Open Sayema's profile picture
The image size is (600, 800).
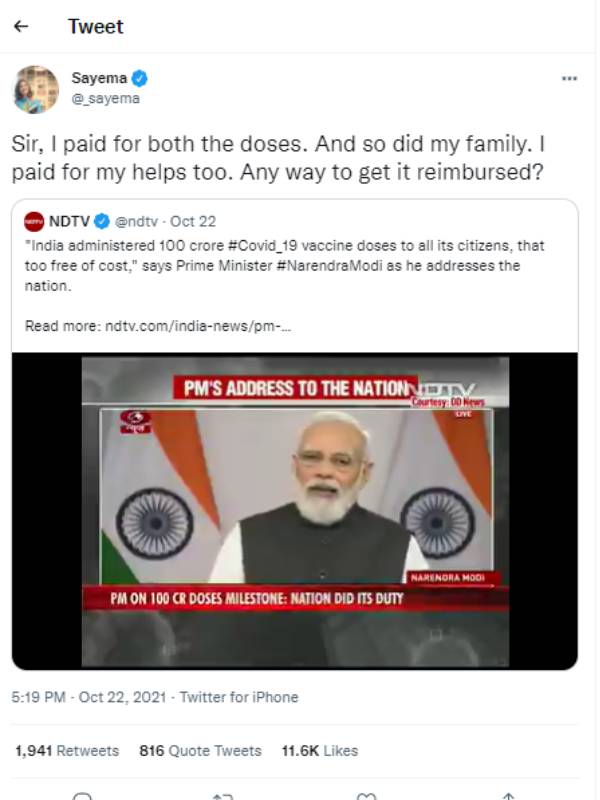click(x=37, y=89)
